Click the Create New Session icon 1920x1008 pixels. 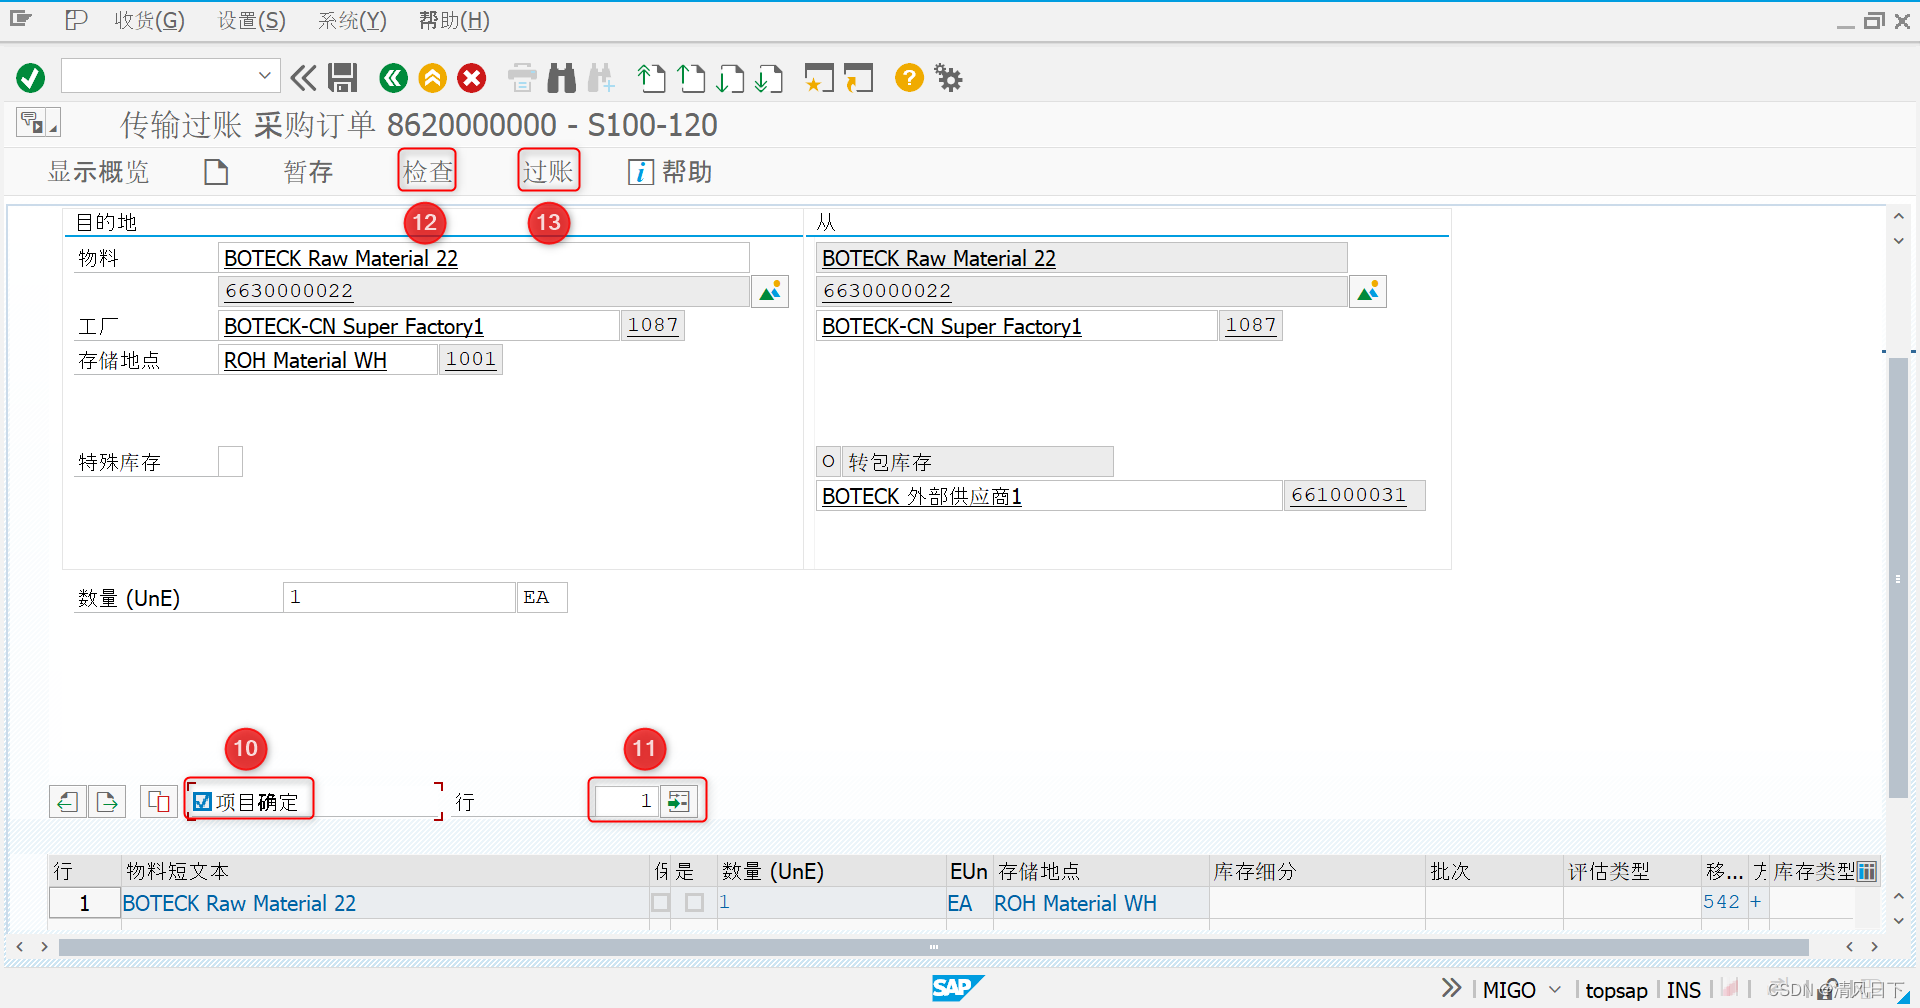[x=819, y=77]
